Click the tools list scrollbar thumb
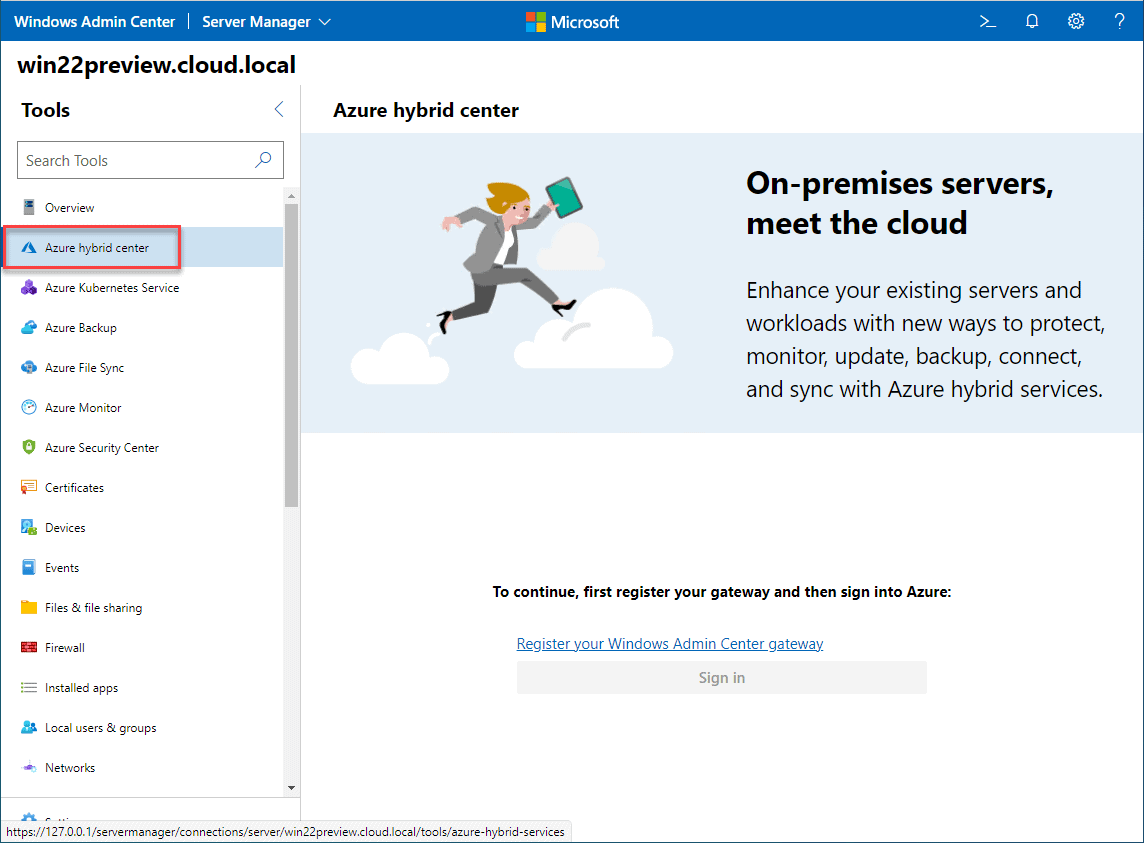The image size is (1144, 843). coord(291,355)
